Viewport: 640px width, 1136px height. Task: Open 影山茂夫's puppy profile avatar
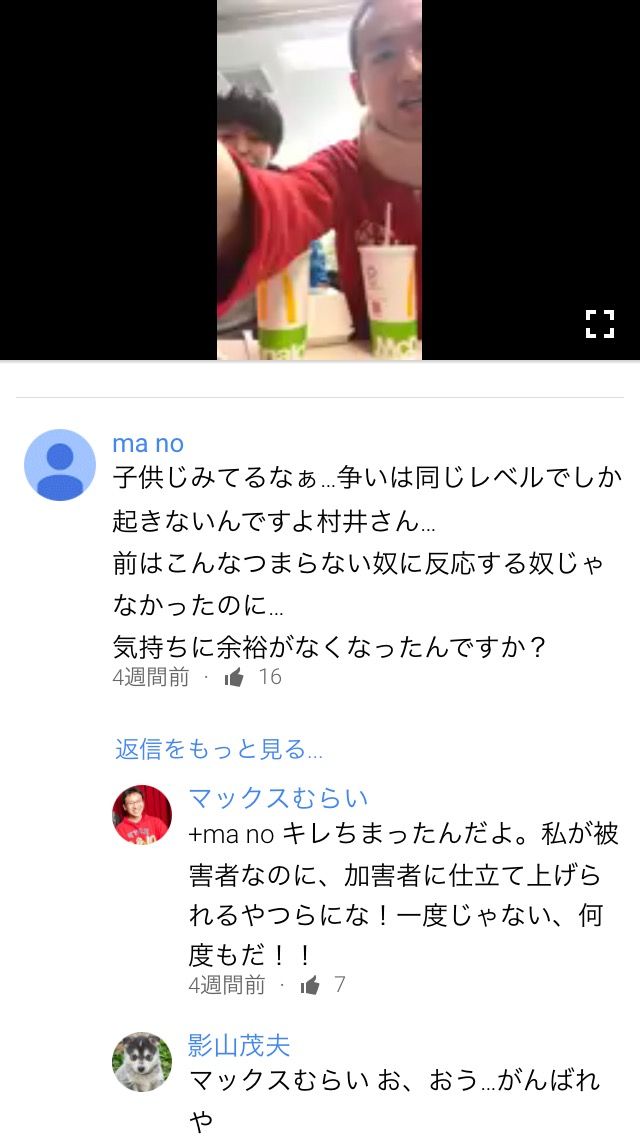click(142, 1062)
